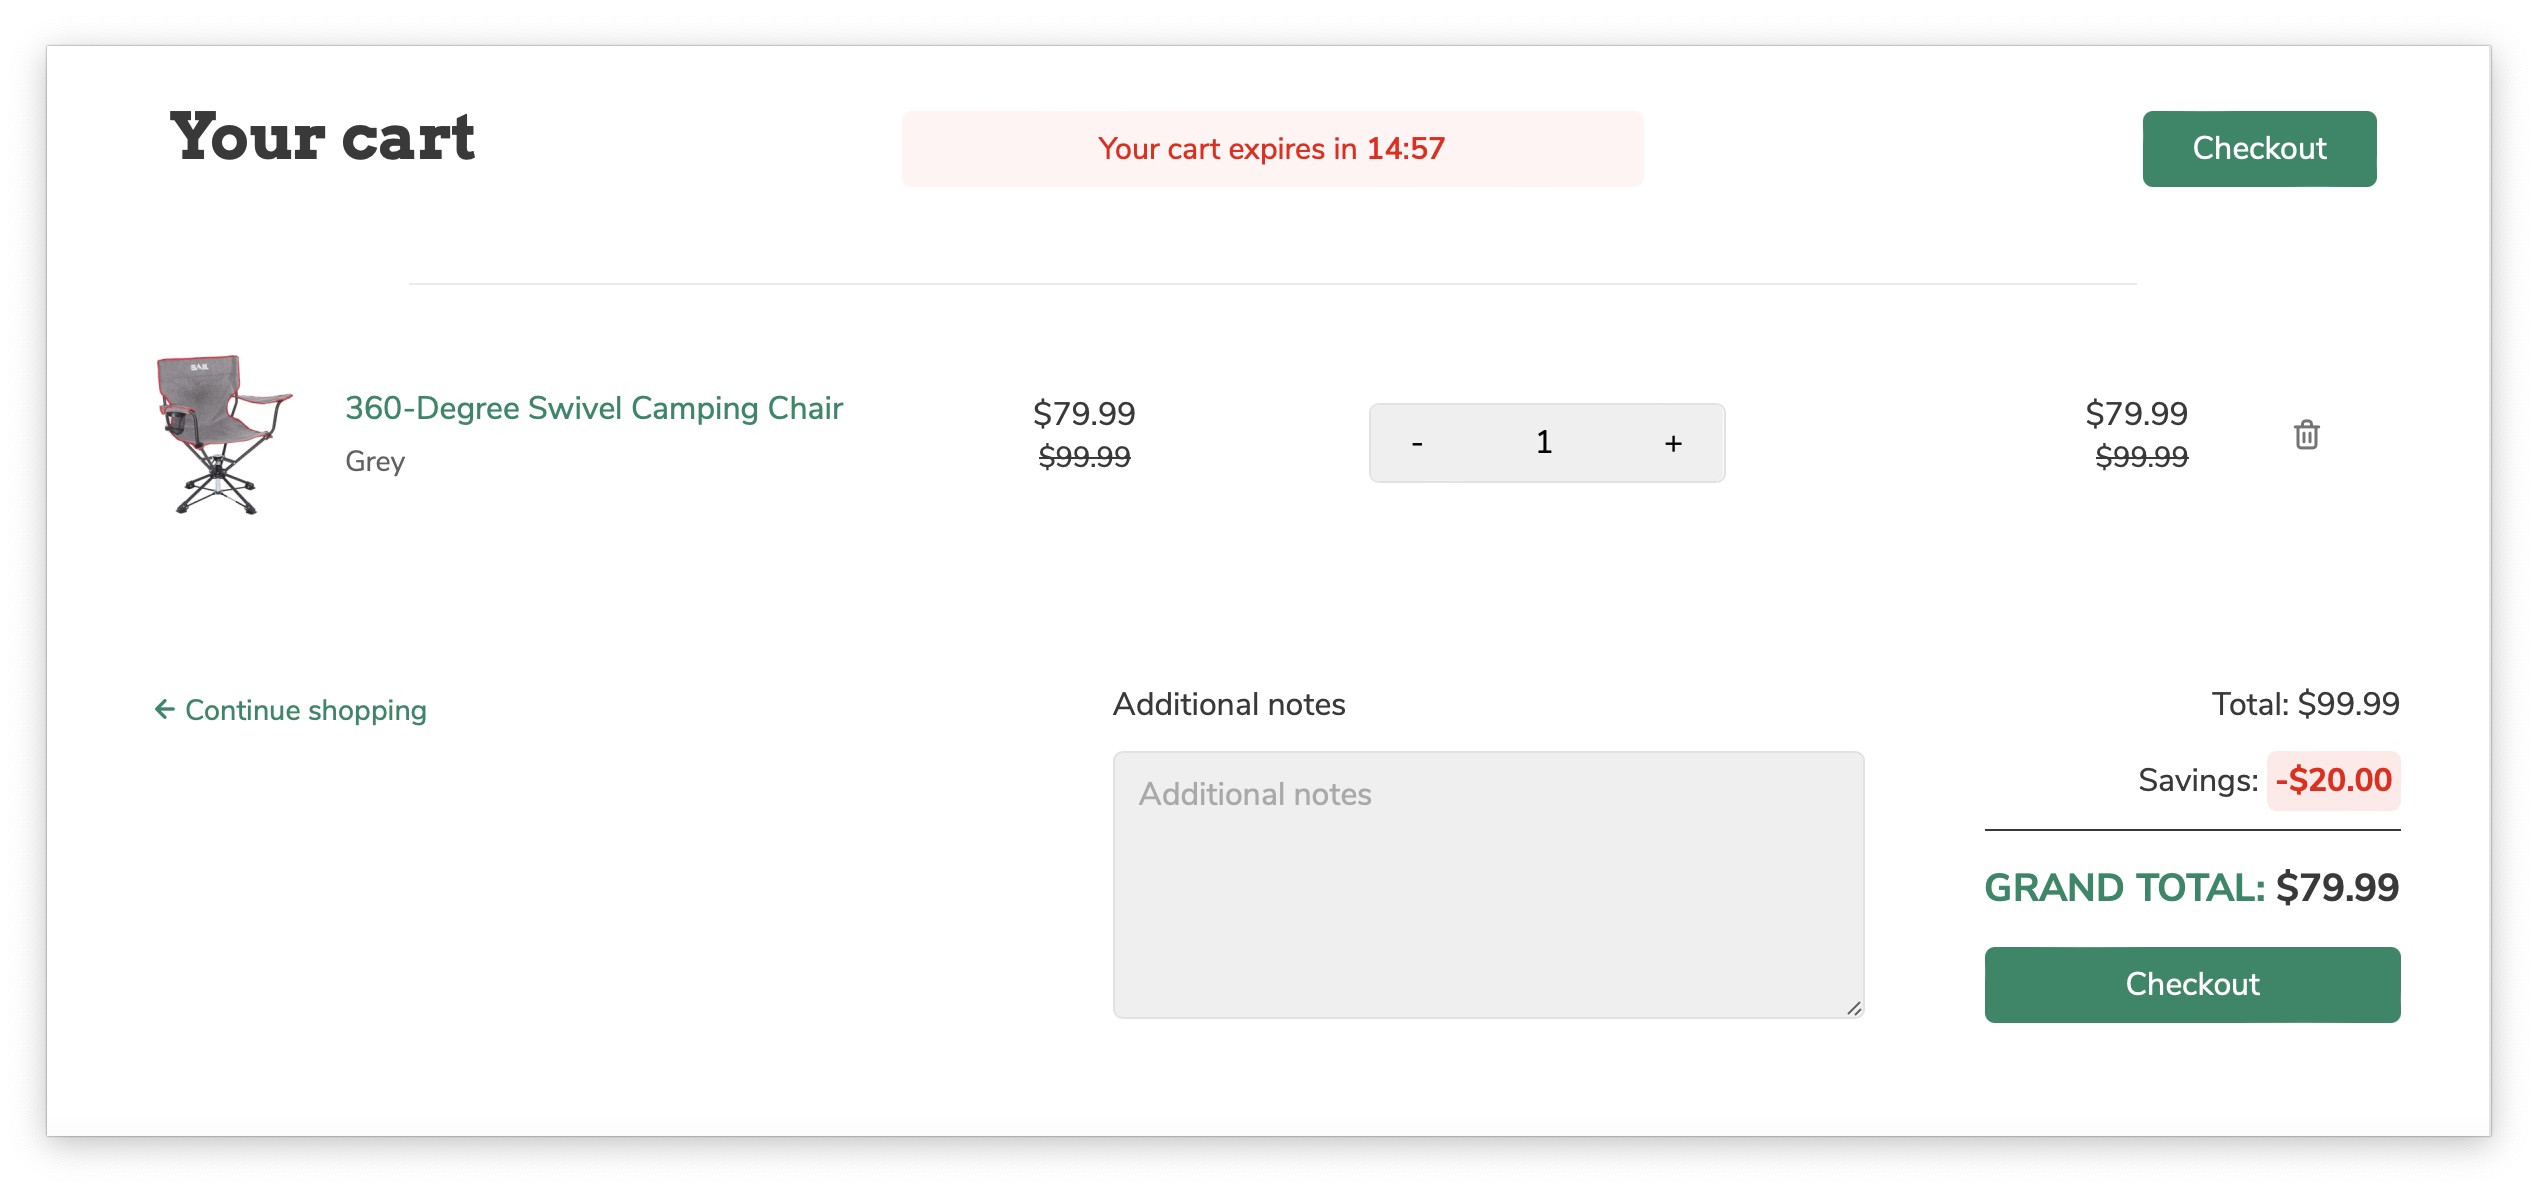Click the Grey variant label
2540x1190 pixels.
pos(375,462)
